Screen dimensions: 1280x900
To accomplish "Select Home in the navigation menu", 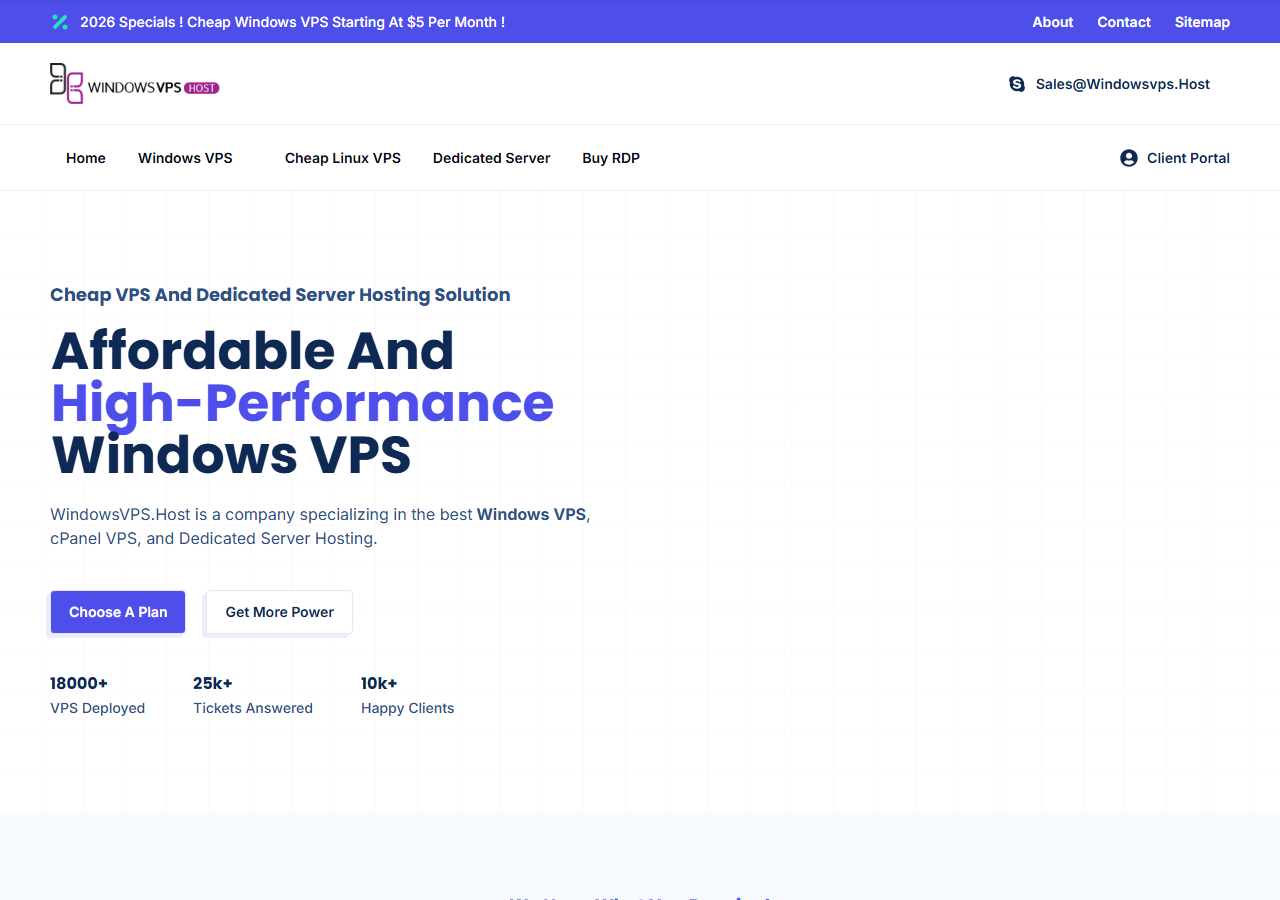I will pos(86,158).
